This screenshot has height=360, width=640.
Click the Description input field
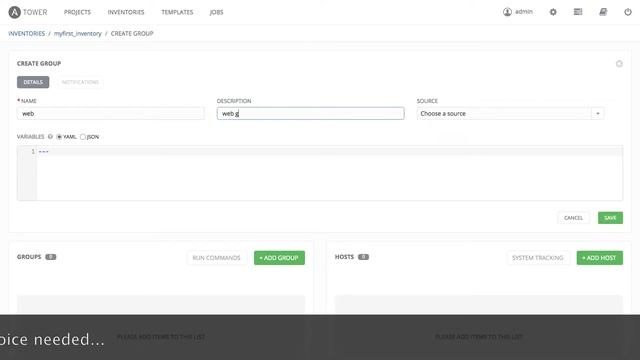[x=311, y=113]
